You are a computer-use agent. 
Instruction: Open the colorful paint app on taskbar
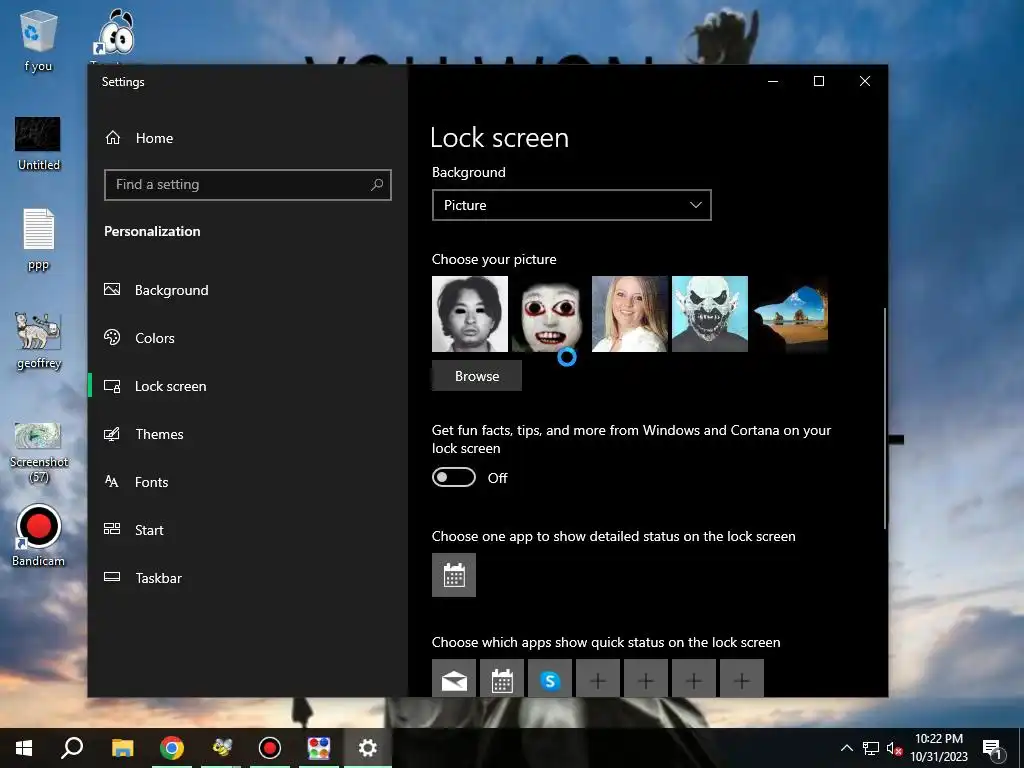point(319,748)
